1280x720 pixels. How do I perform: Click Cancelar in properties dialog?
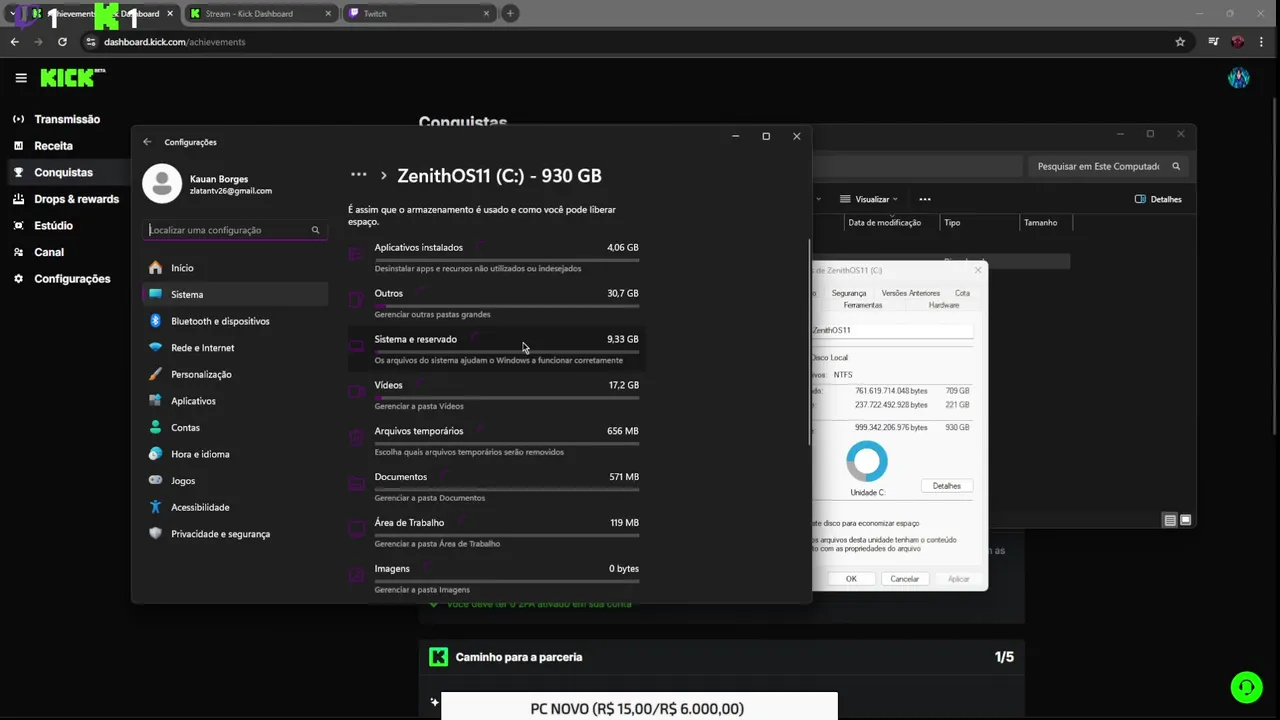(x=904, y=579)
